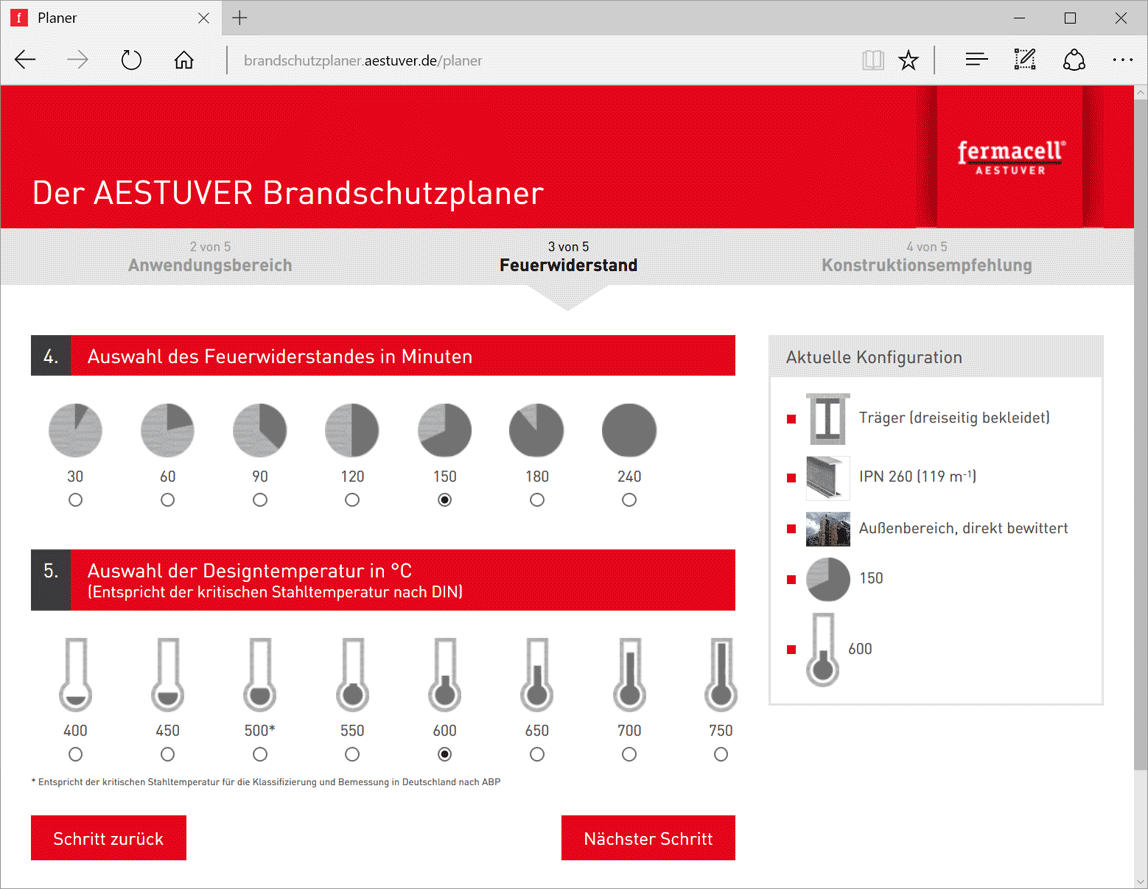
Task: Add page to favorites star icon
Action: (x=909, y=60)
